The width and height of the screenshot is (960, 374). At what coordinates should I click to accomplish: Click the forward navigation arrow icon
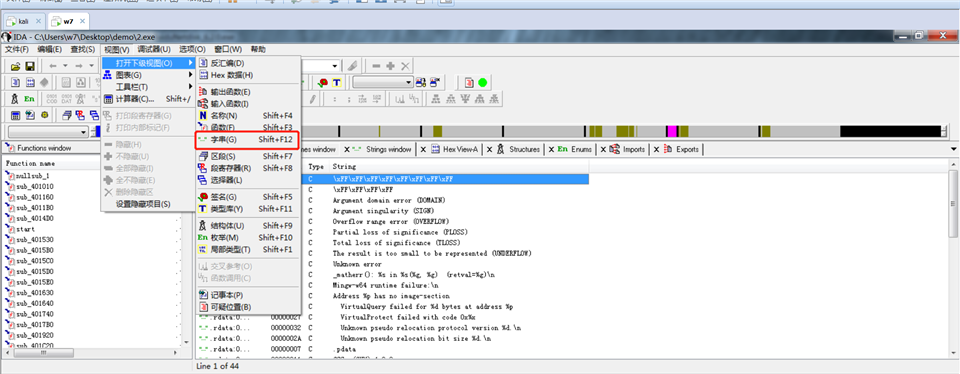(x=80, y=66)
